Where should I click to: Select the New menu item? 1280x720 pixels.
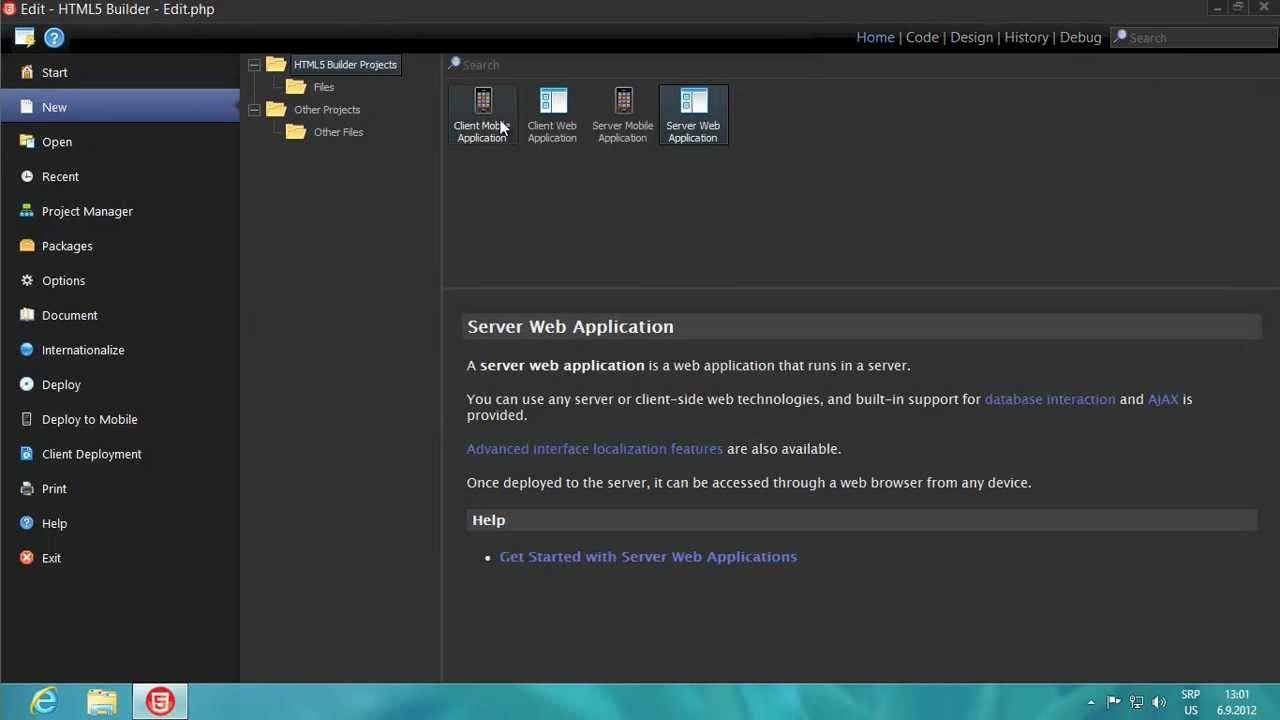pyautogui.click(x=120, y=107)
